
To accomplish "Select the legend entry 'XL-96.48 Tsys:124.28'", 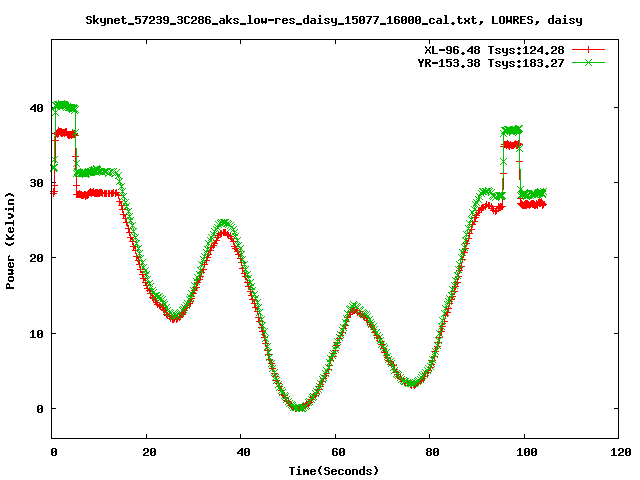I will click(494, 50).
